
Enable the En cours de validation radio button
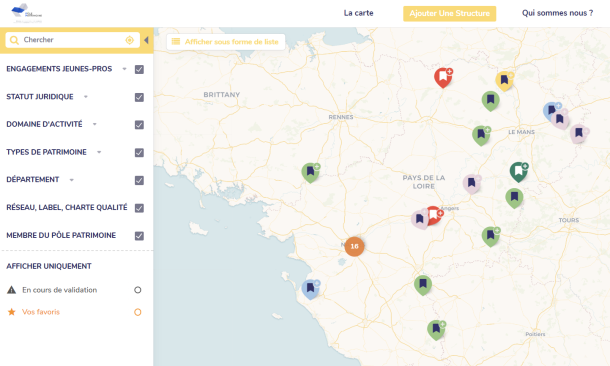(x=138, y=290)
